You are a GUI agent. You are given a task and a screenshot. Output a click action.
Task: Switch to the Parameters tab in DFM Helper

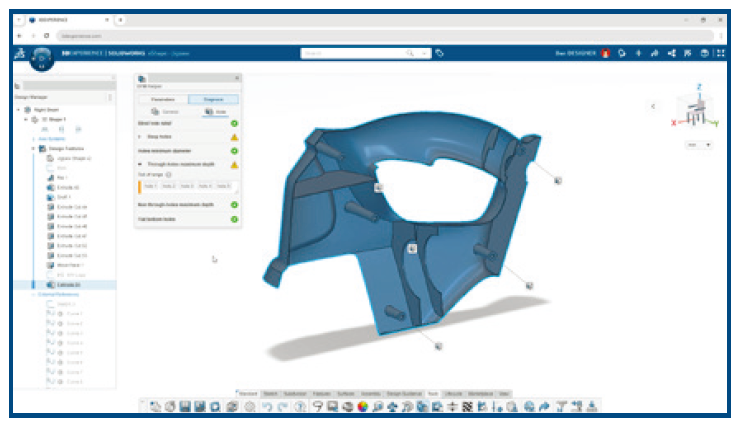pos(163,99)
